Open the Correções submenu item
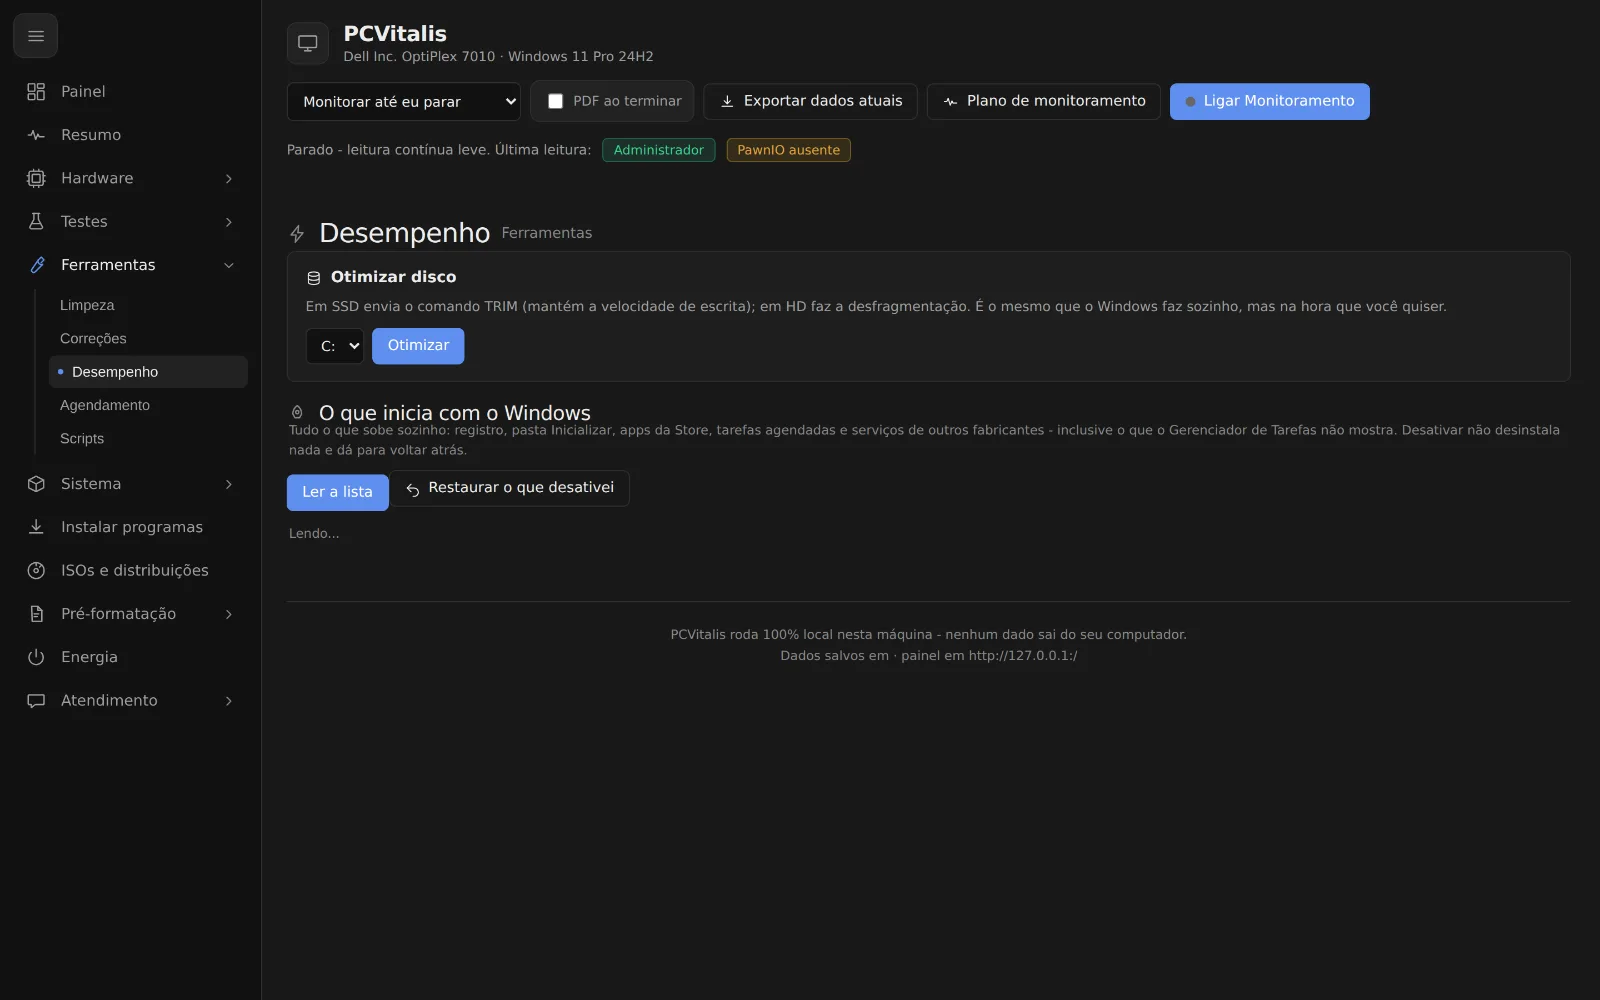1600x1000 pixels. 148,338
